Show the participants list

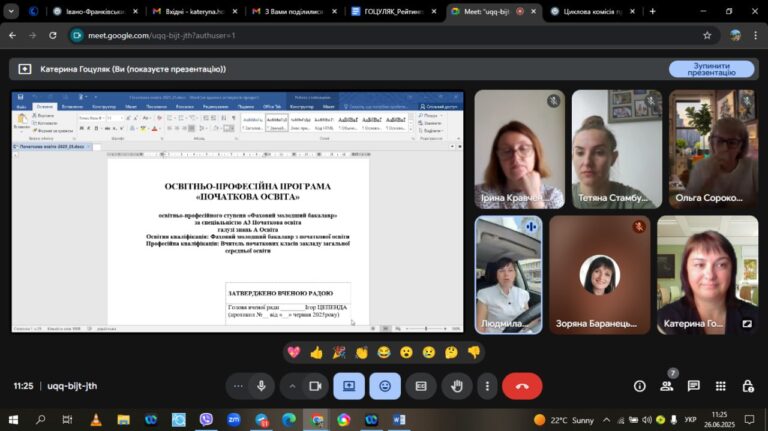667,386
